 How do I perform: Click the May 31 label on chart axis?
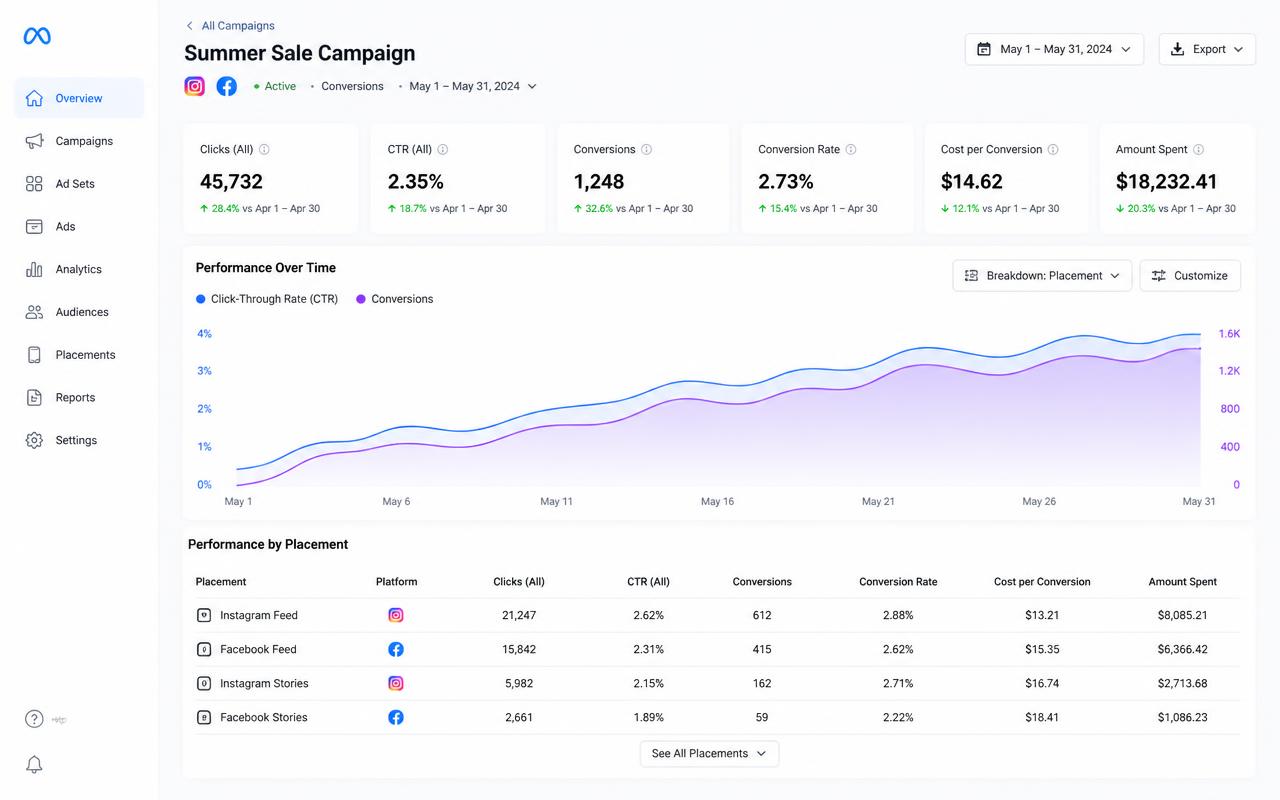(x=1199, y=501)
